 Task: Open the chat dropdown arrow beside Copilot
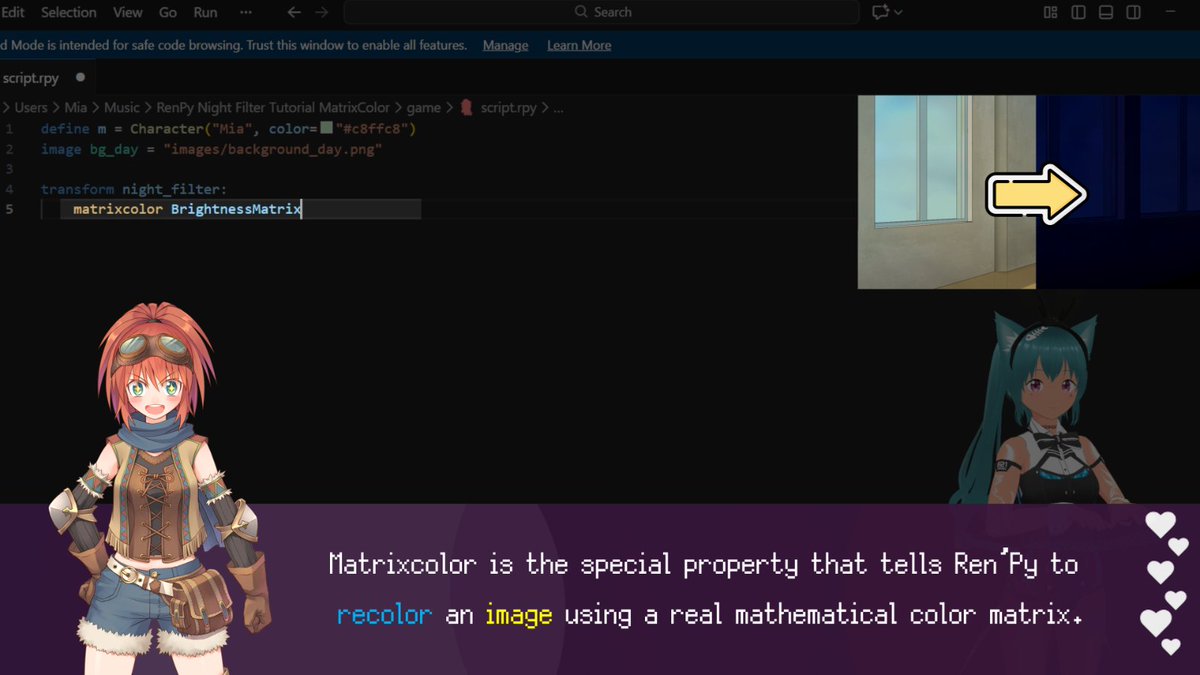click(x=898, y=12)
